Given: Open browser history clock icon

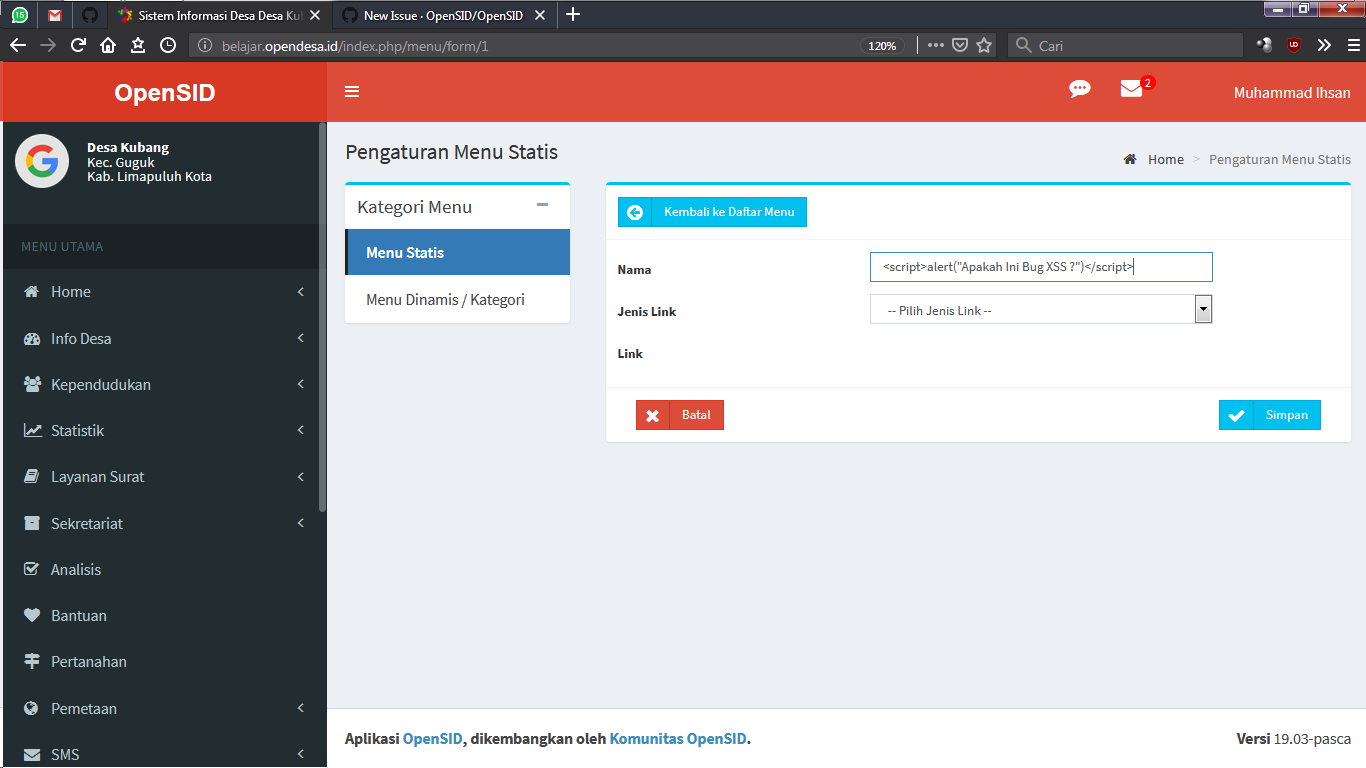Looking at the screenshot, I should tap(168, 45).
